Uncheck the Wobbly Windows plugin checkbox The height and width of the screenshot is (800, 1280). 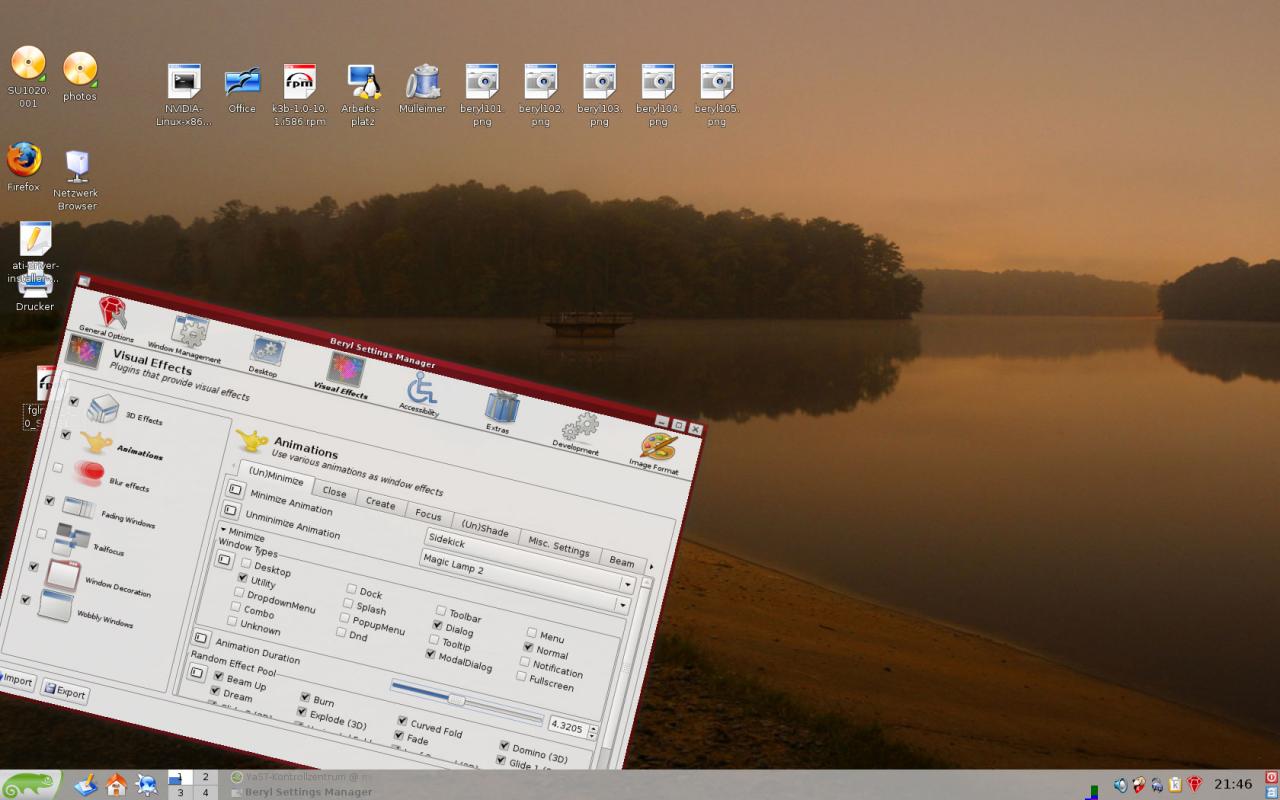(26, 599)
